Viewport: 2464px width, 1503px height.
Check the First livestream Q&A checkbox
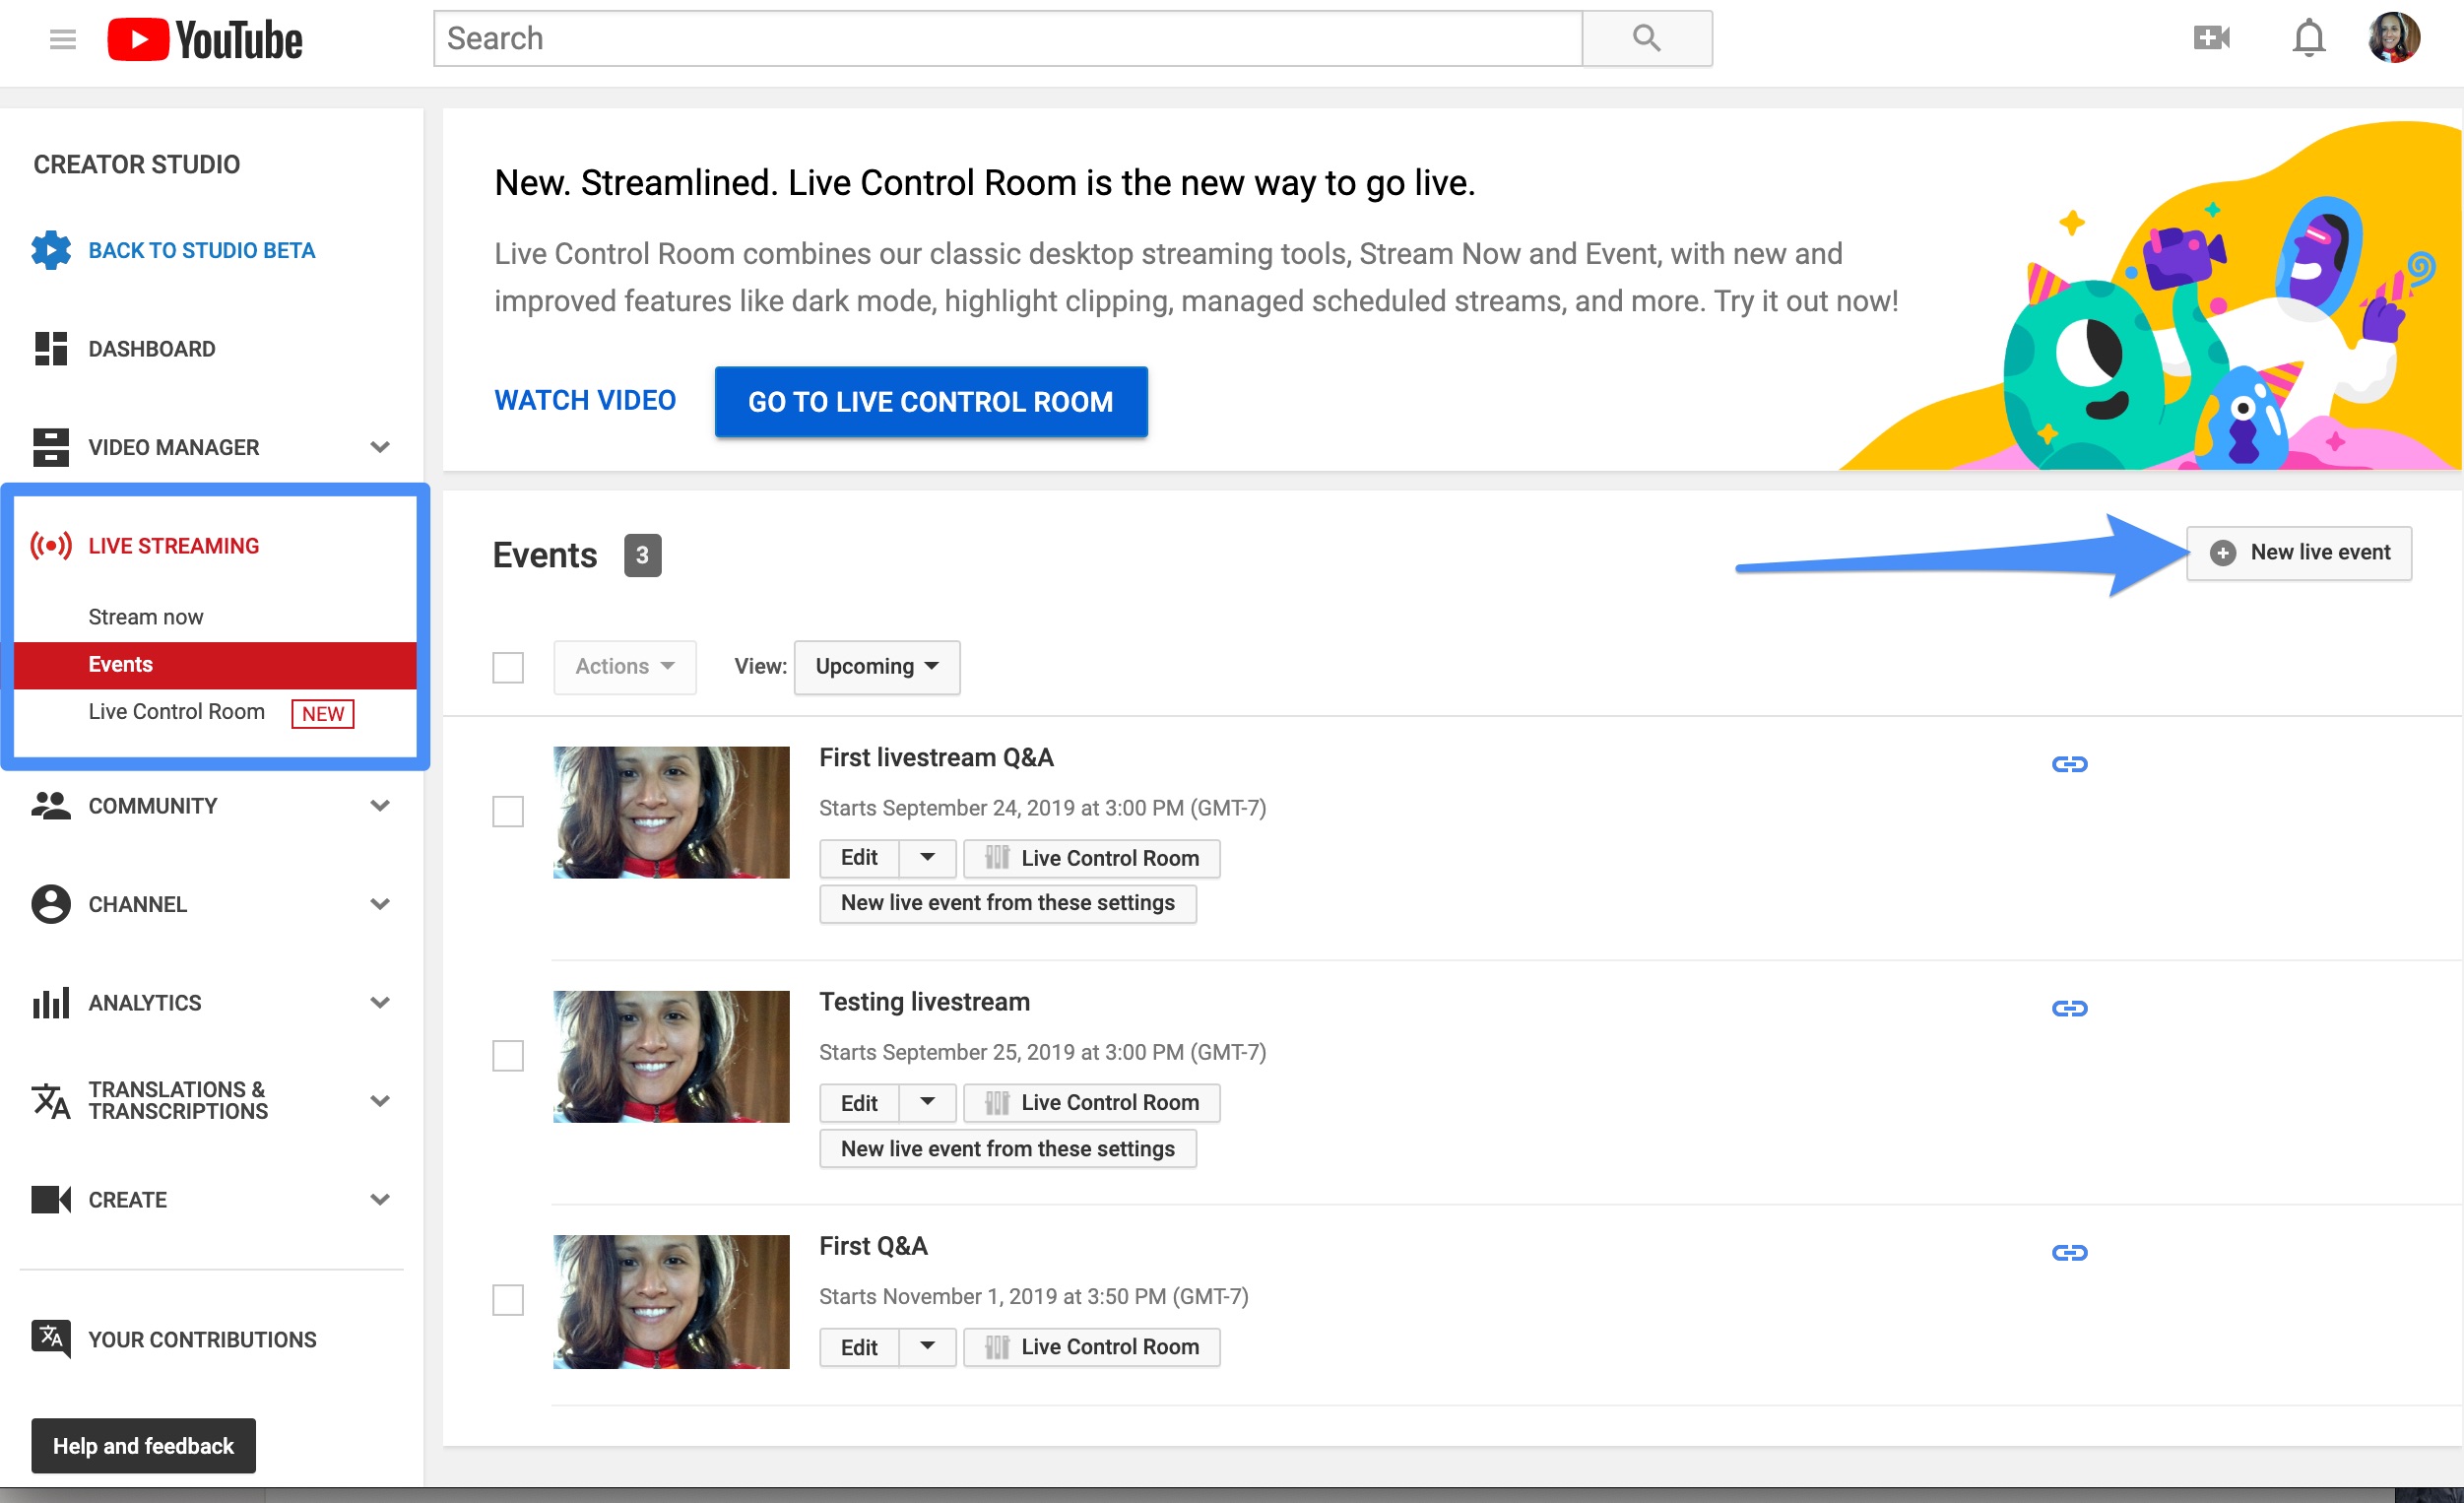pos(508,811)
